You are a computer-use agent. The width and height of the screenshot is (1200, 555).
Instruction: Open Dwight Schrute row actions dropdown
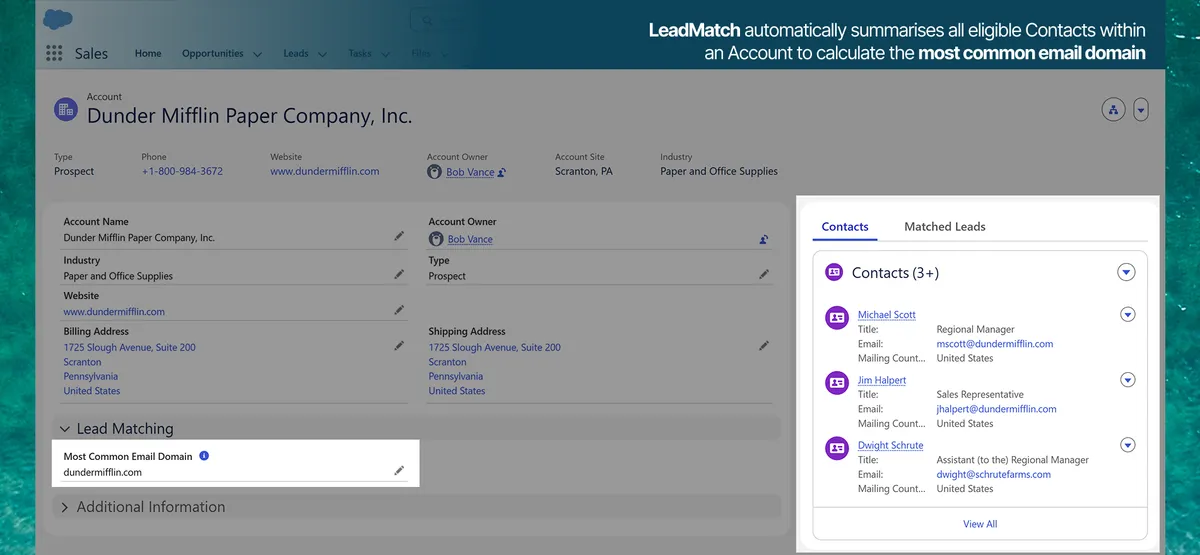(1128, 445)
